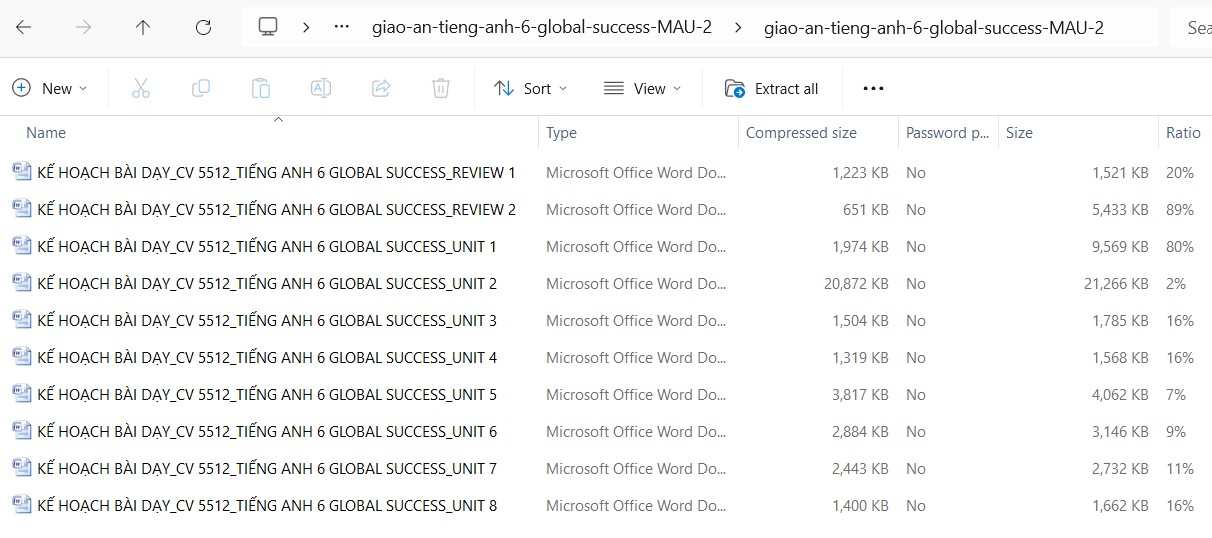
Task: Select file name ending in REVIEW 2
Action: coord(277,209)
